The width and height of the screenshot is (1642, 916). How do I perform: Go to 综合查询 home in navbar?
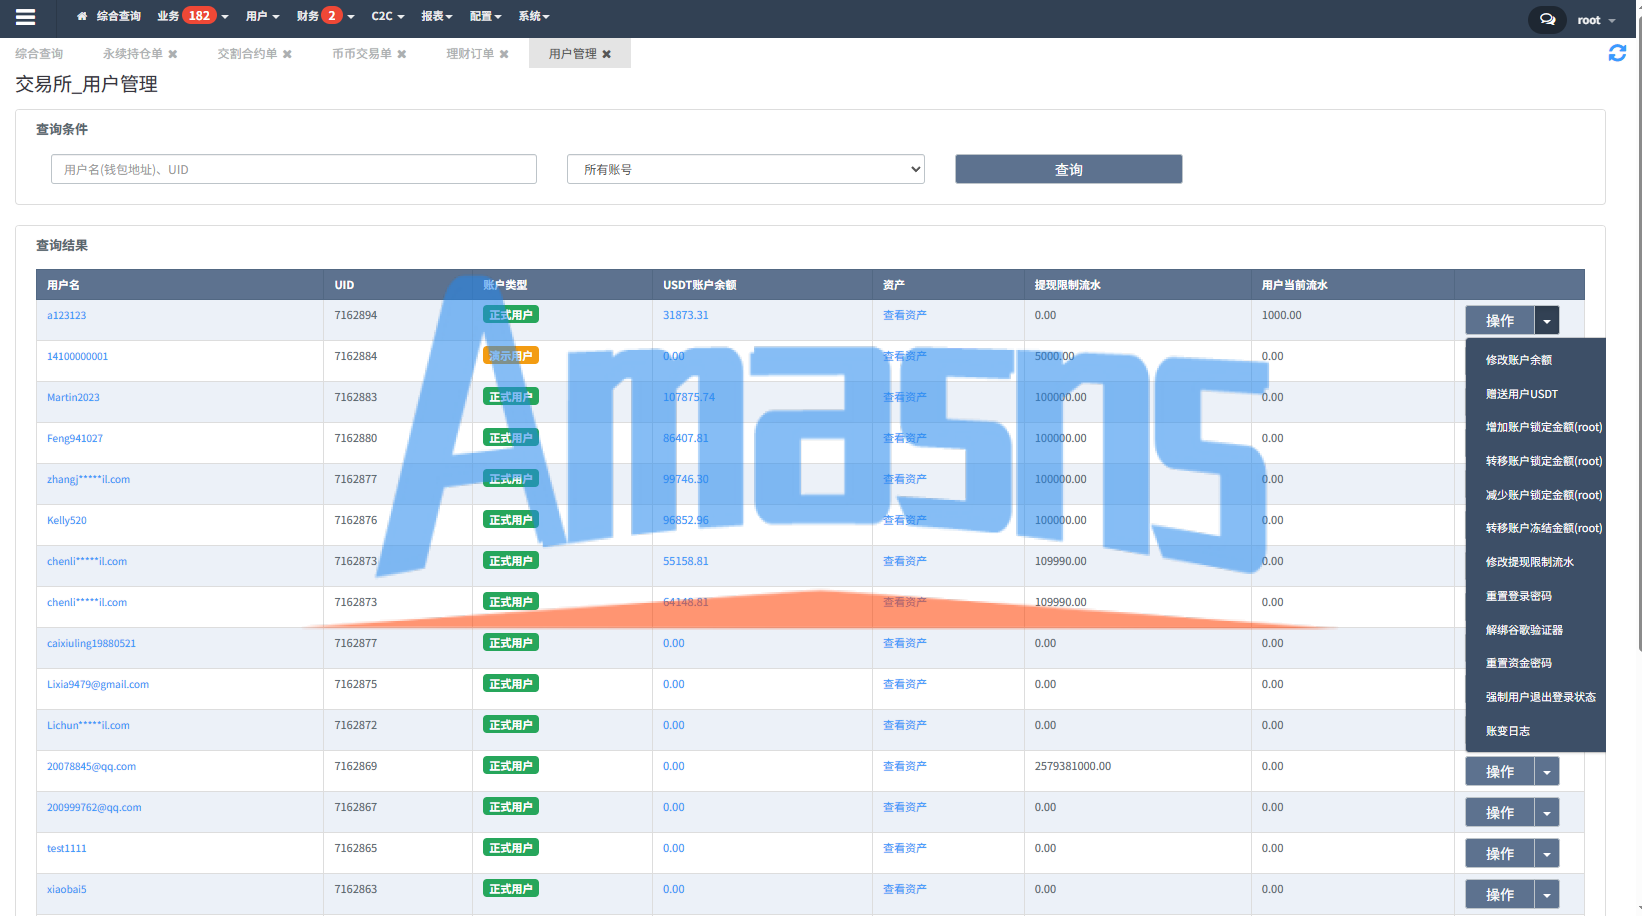point(109,16)
